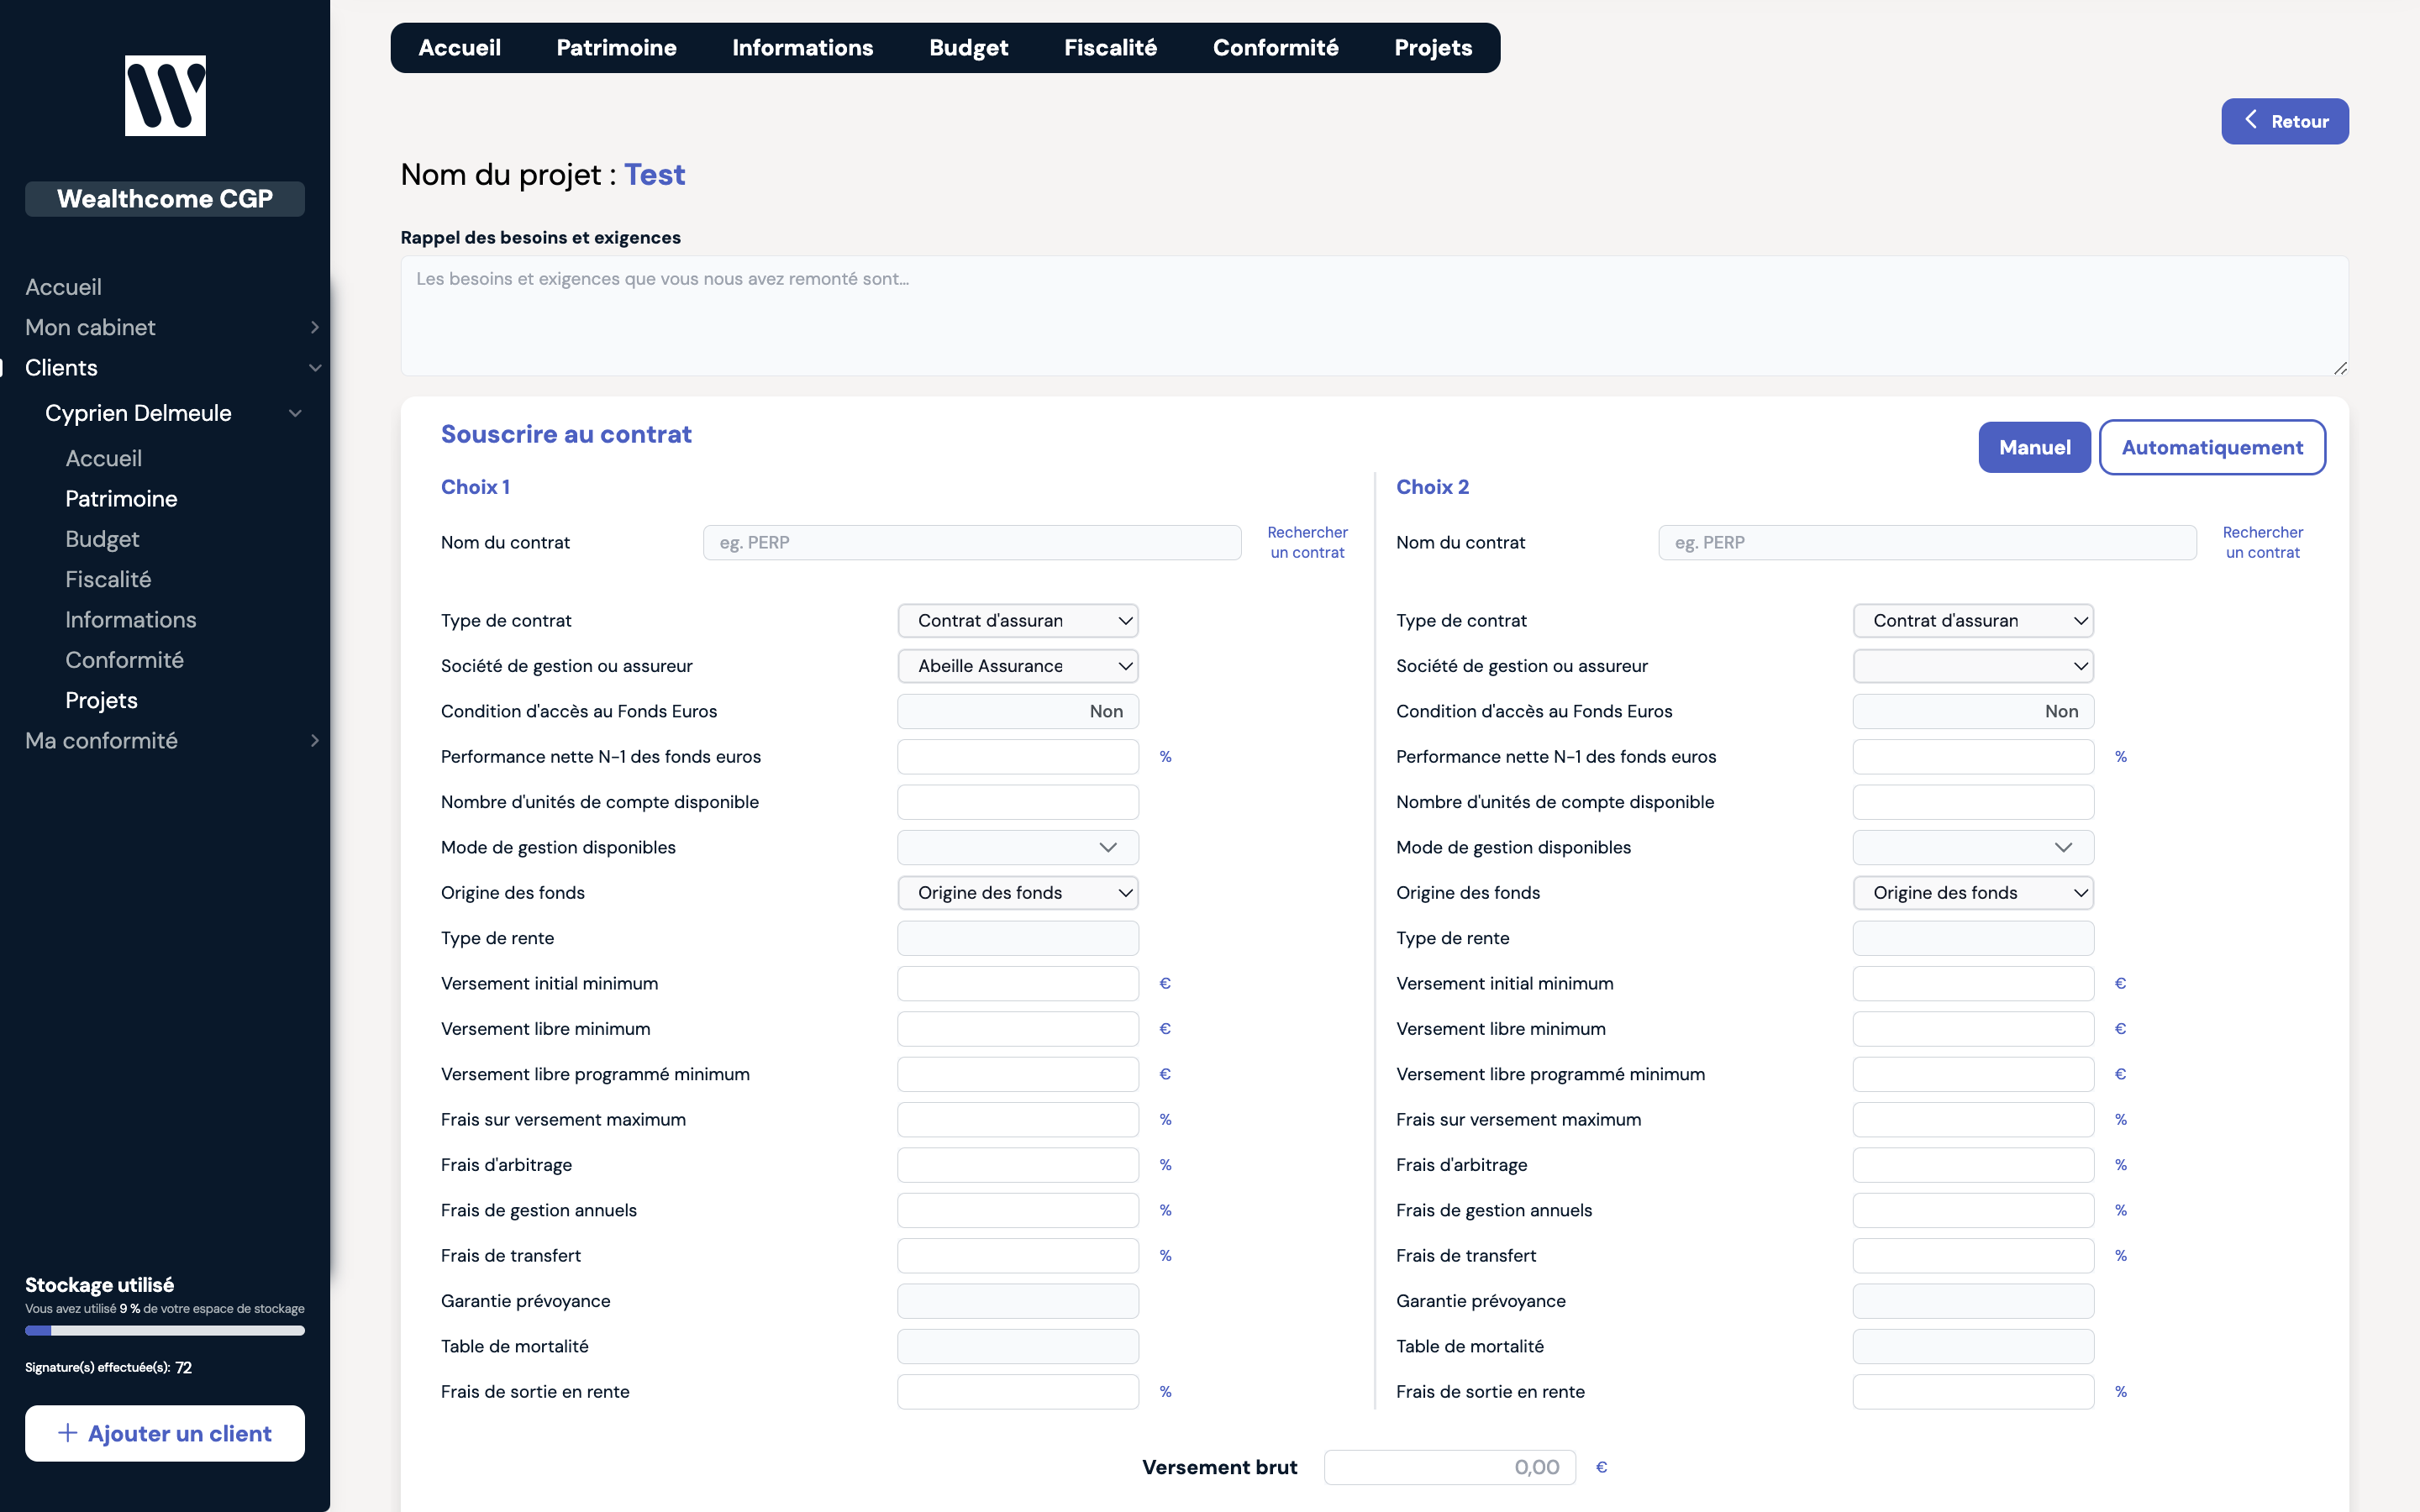Image resolution: width=2420 pixels, height=1512 pixels.
Task: Switch to the Conformité top tab
Action: [x=1275, y=48]
